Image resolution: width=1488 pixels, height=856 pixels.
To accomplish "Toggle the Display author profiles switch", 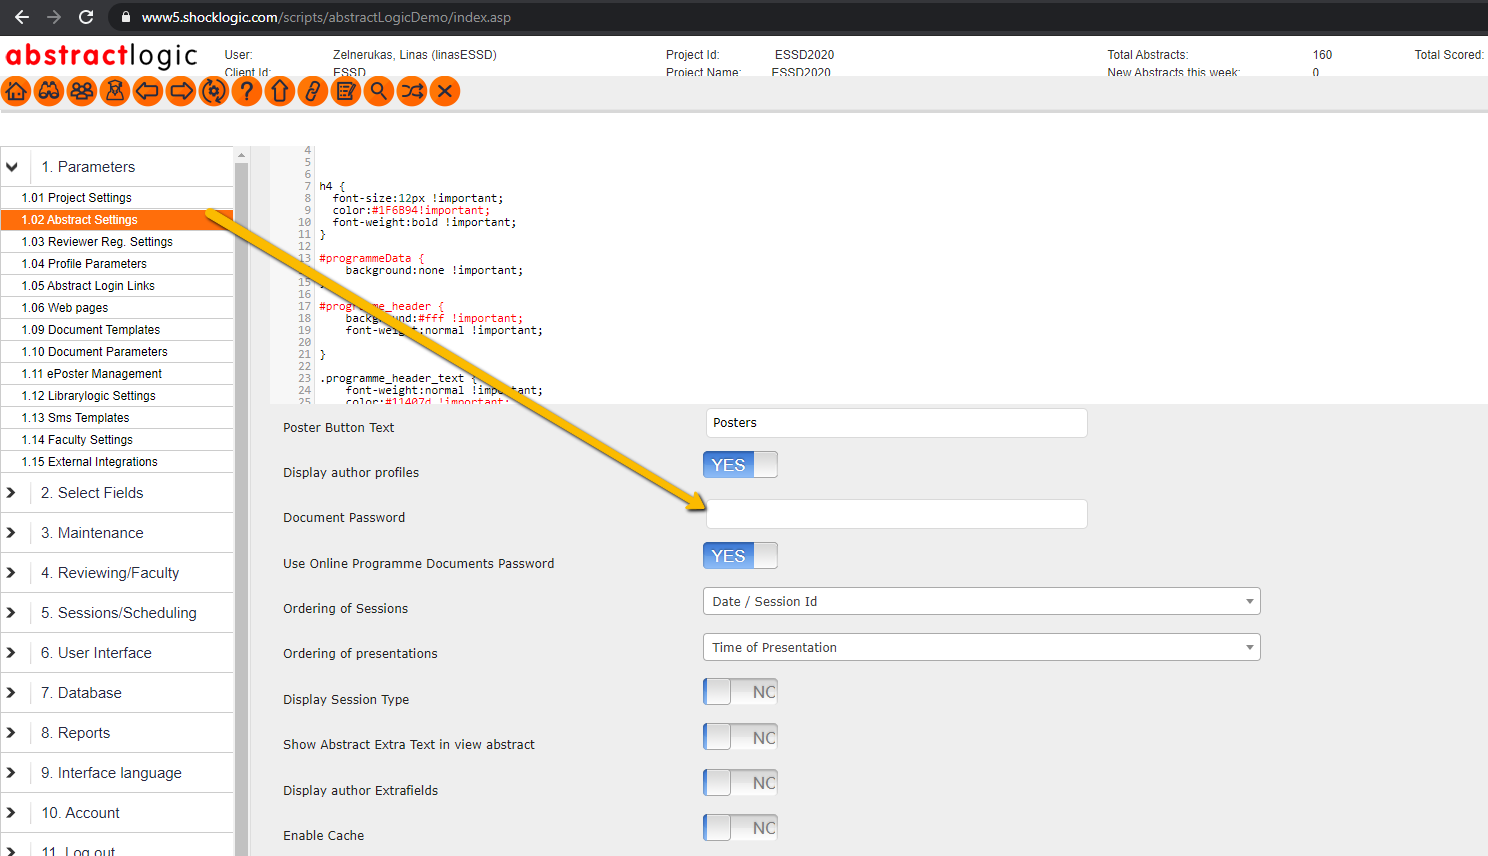I will [740, 465].
